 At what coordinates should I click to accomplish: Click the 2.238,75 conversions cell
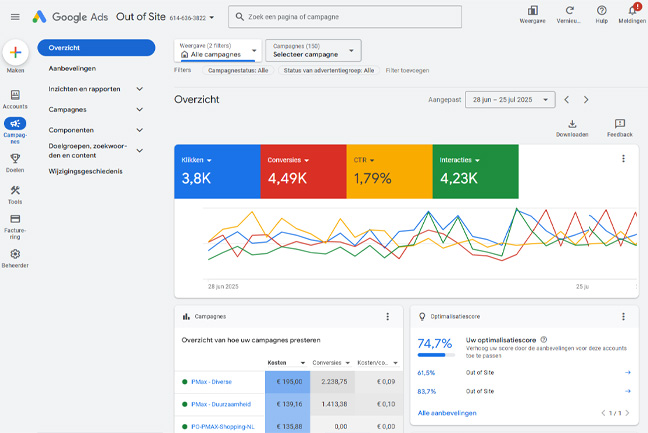pos(332,382)
